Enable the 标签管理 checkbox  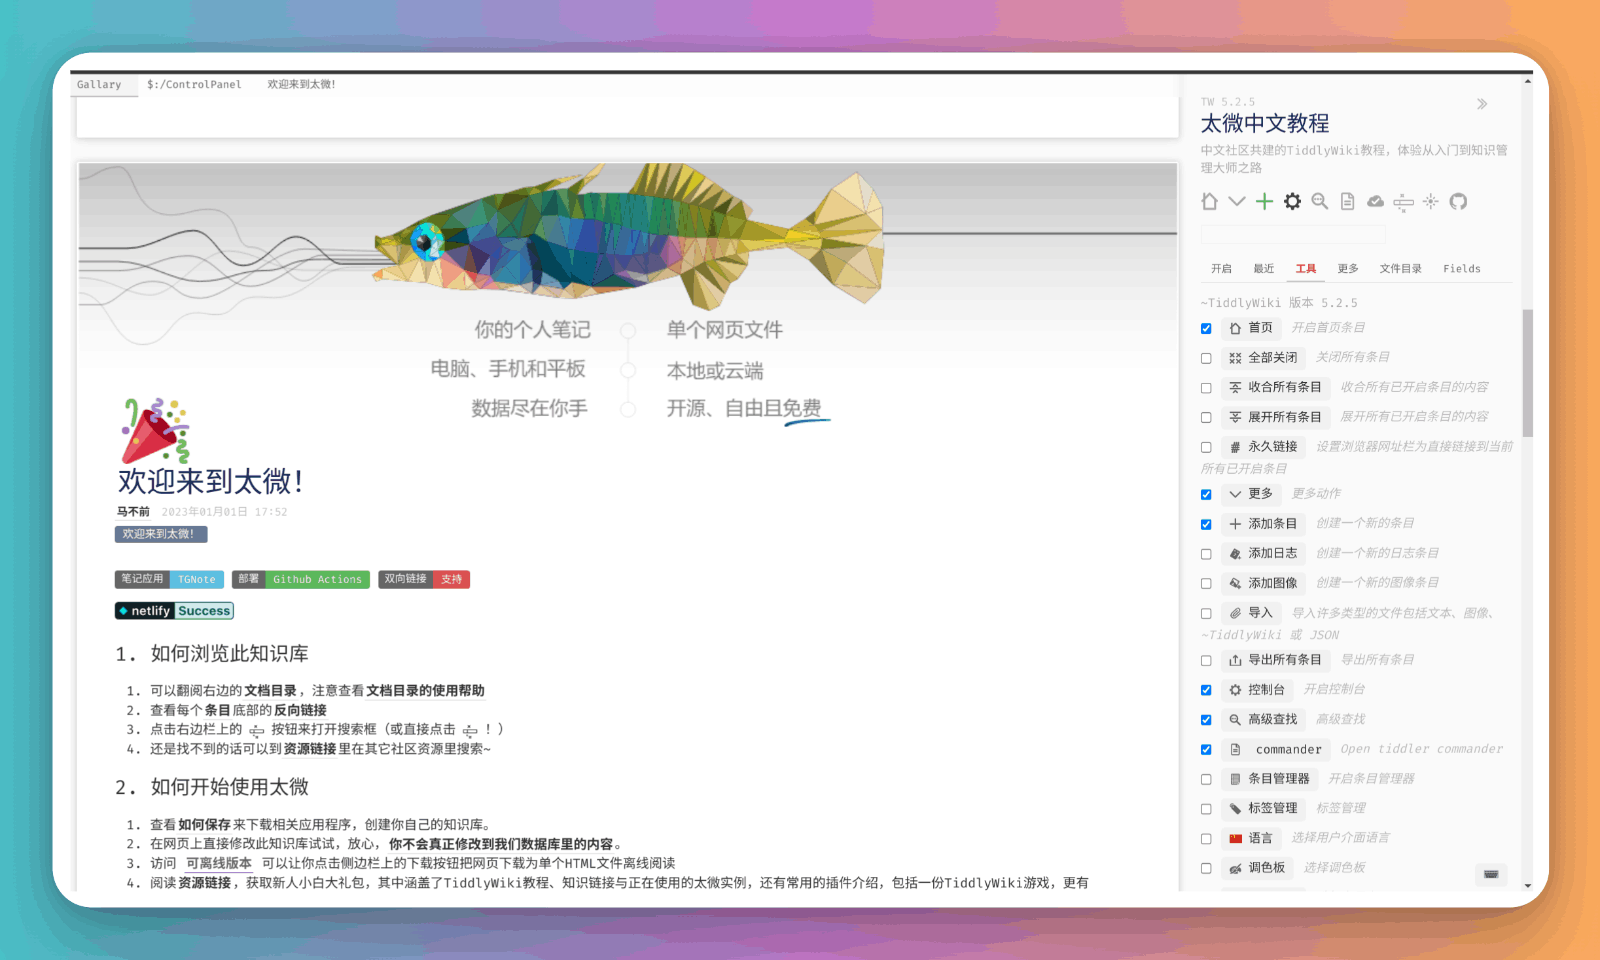tap(1206, 809)
